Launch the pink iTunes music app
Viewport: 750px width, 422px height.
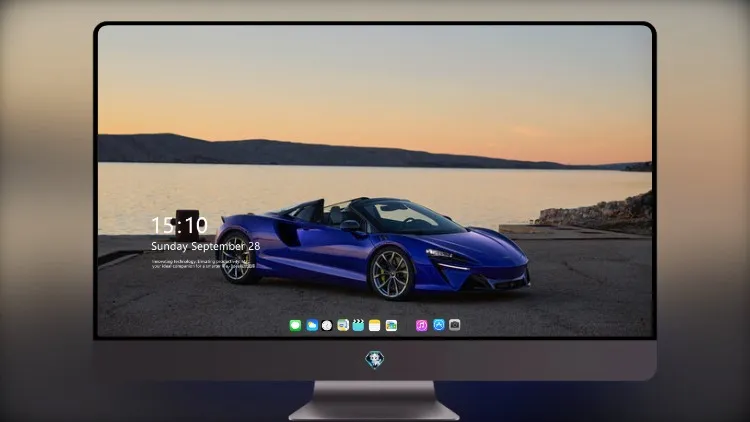(421, 325)
